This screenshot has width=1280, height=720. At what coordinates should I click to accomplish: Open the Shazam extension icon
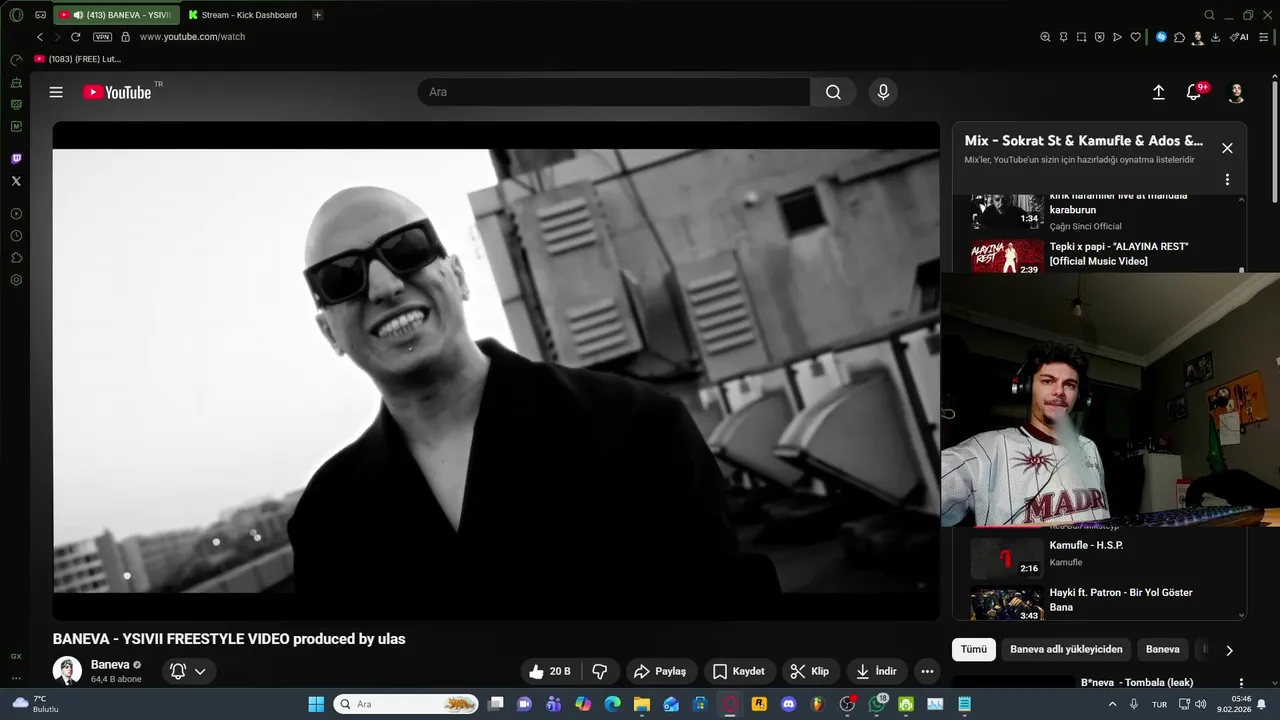pyautogui.click(x=1161, y=37)
